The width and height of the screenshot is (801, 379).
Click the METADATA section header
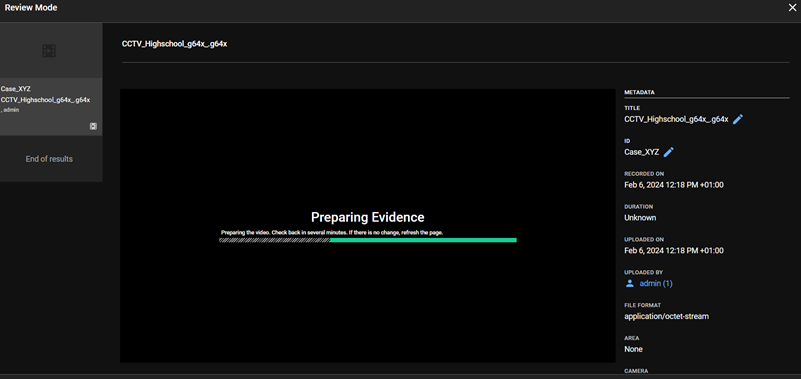pyautogui.click(x=640, y=92)
